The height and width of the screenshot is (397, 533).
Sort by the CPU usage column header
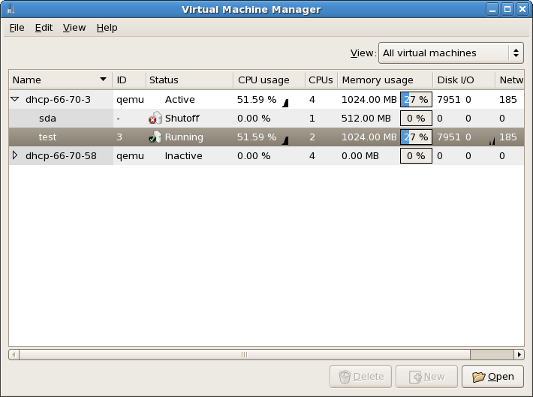coord(269,80)
